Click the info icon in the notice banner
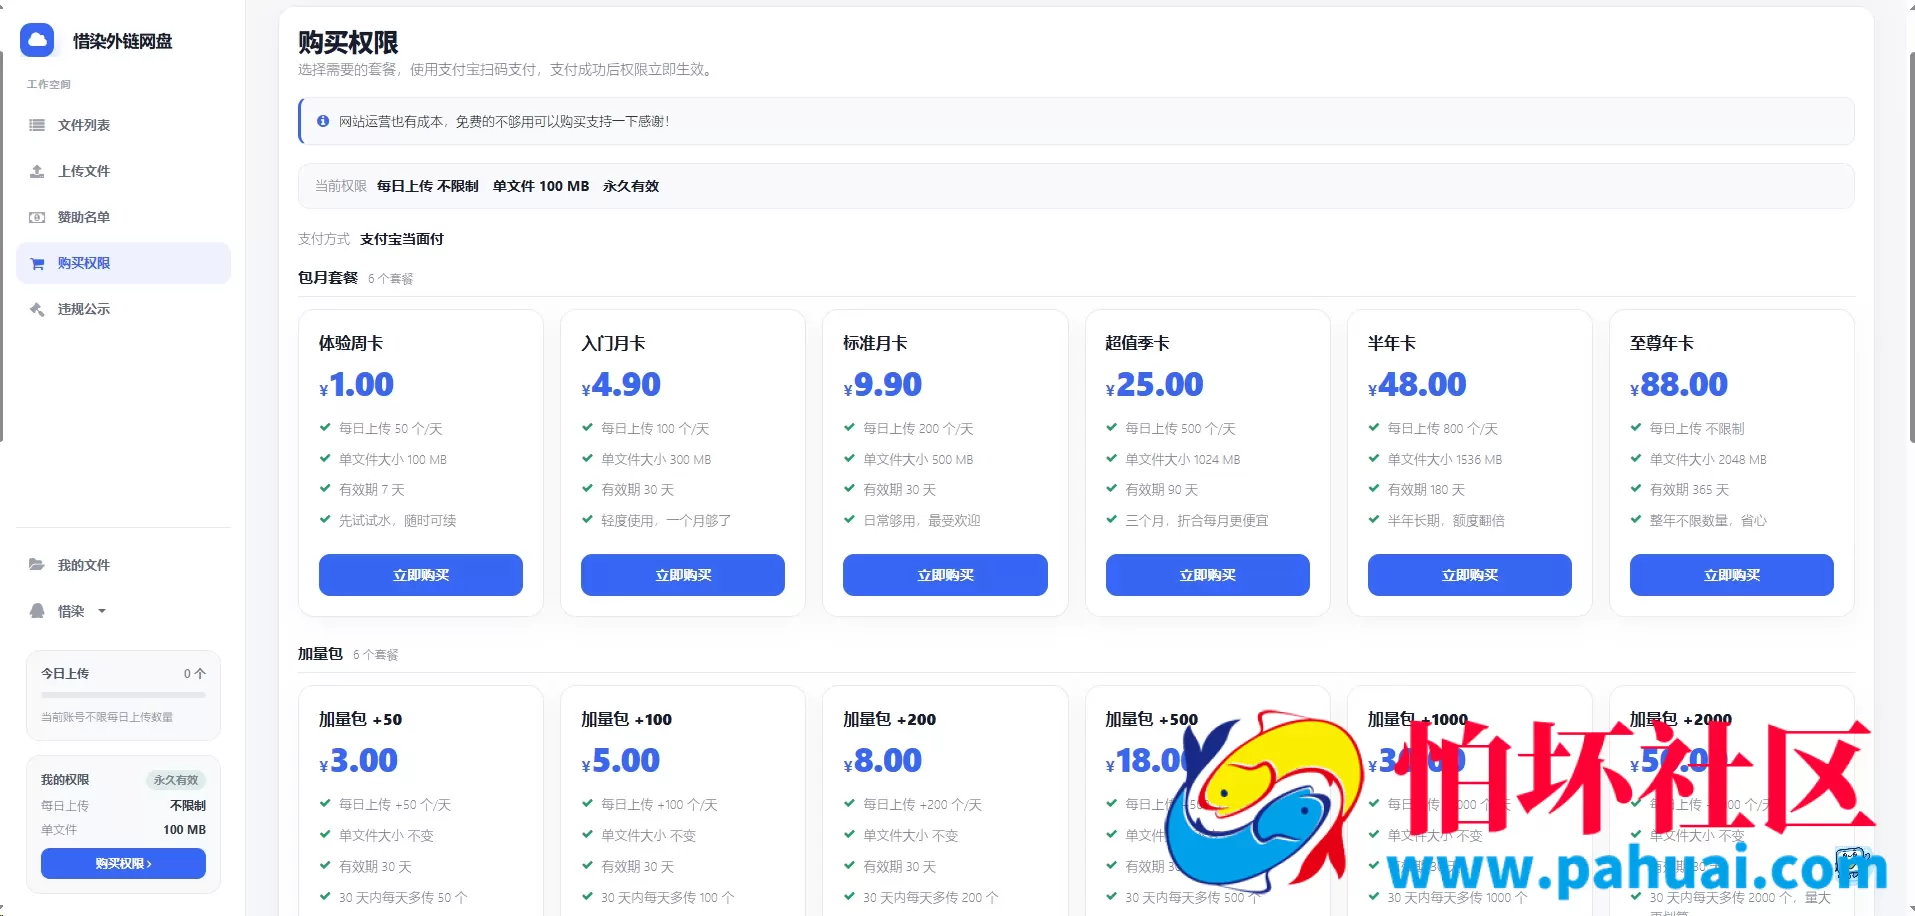This screenshot has width=1915, height=916. pyautogui.click(x=323, y=121)
